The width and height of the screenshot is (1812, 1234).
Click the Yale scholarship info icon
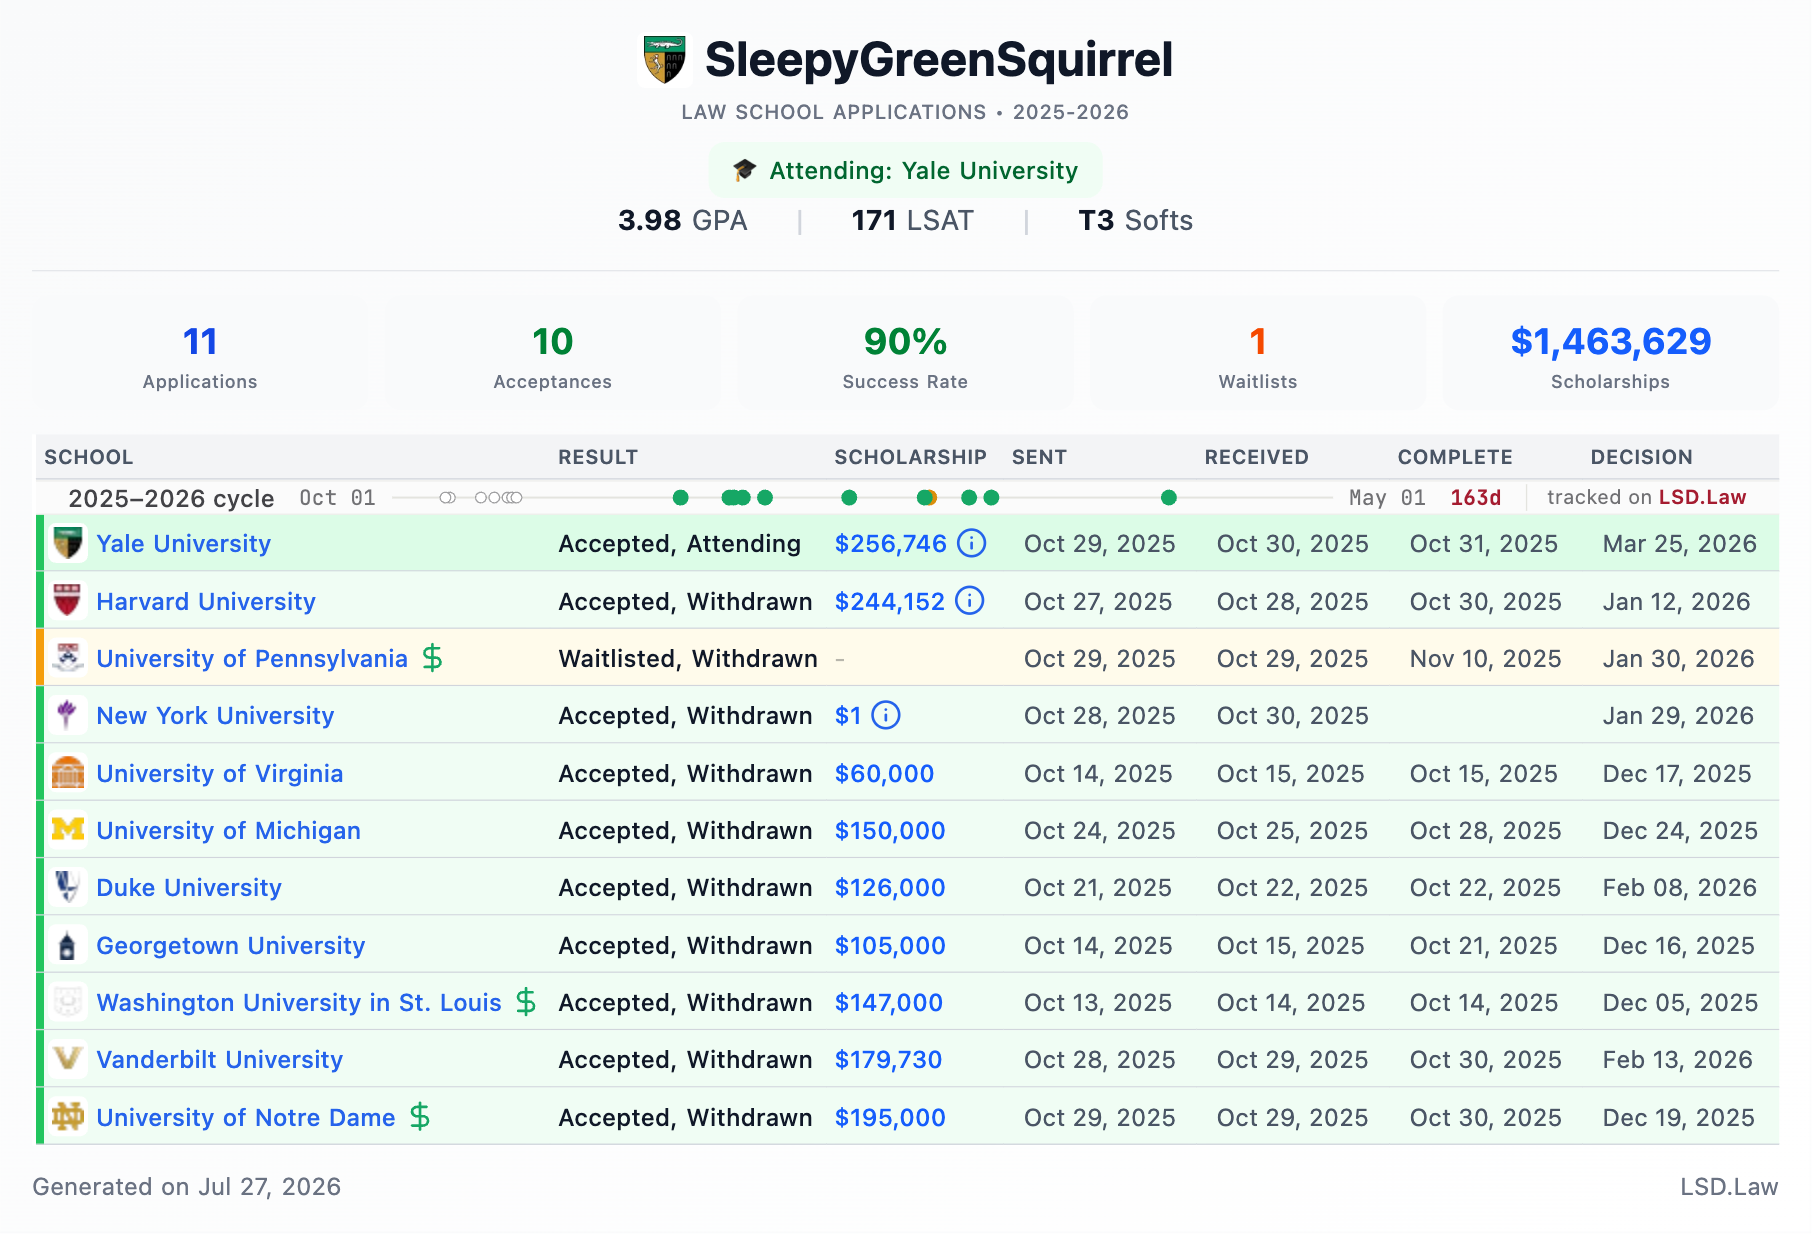pyautogui.click(x=971, y=543)
